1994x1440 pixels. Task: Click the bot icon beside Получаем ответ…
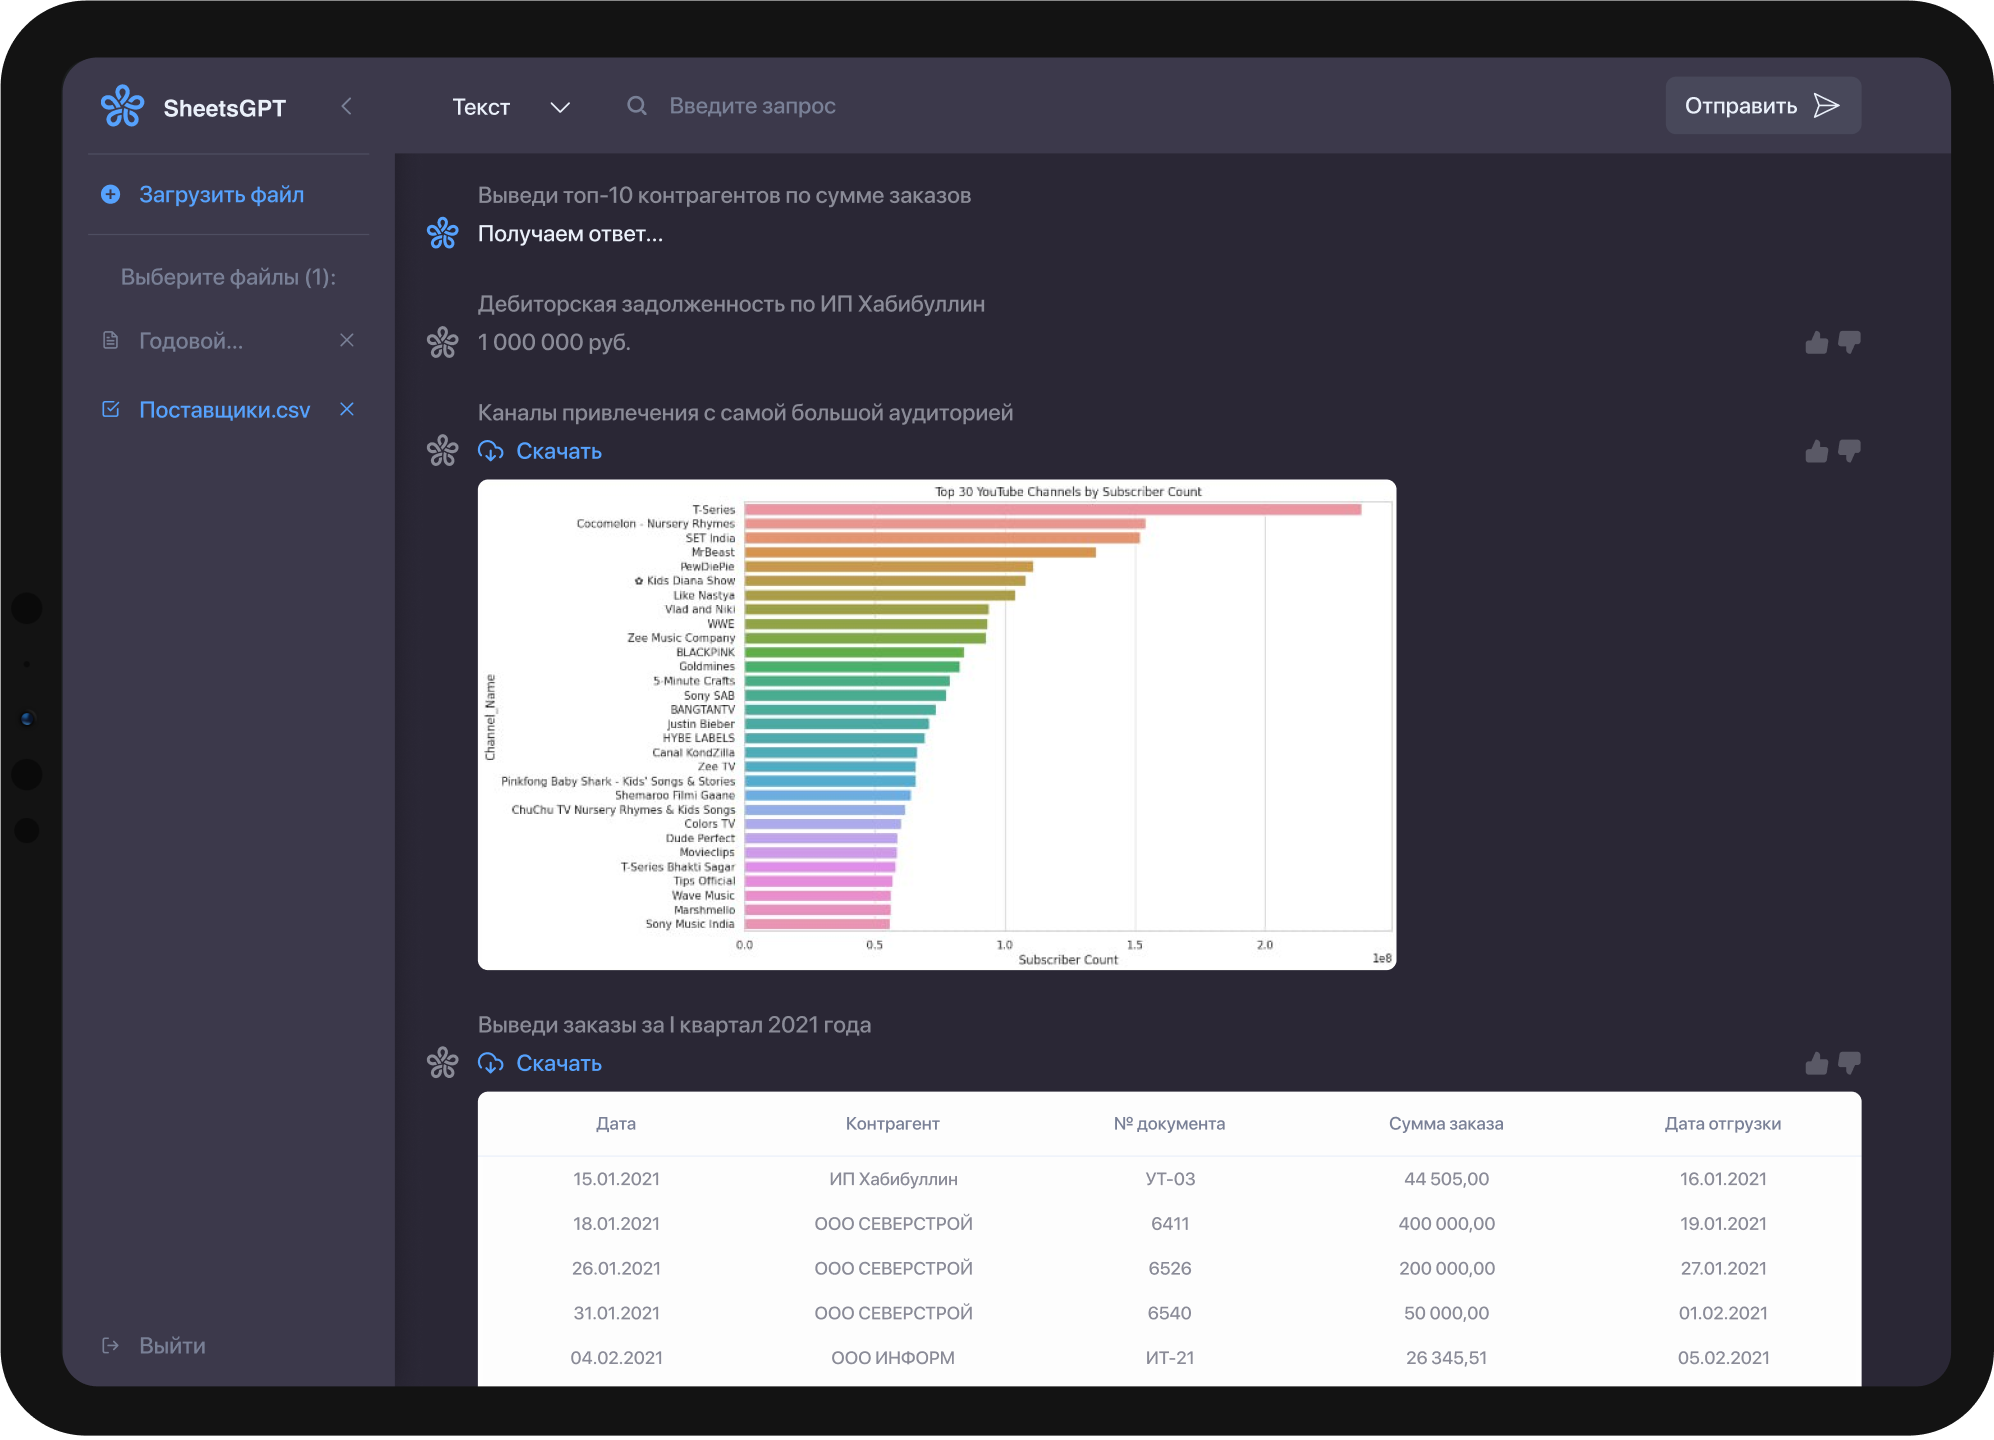[x=443, y=234]
